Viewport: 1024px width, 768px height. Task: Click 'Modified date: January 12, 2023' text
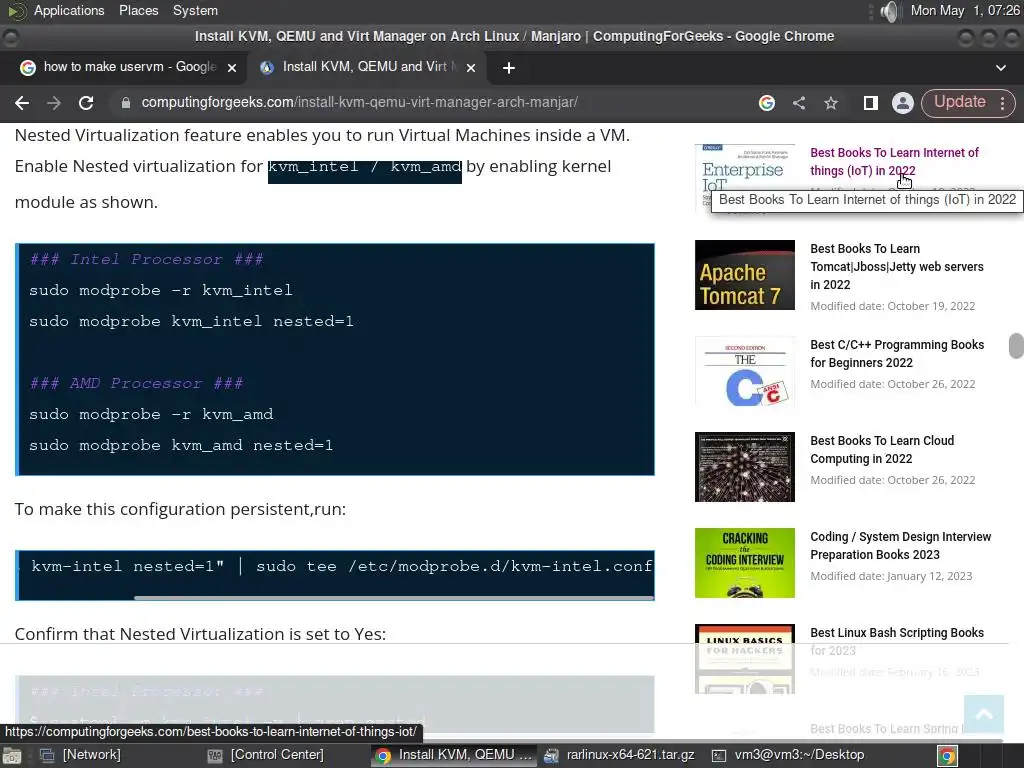(x=891, y=577)
